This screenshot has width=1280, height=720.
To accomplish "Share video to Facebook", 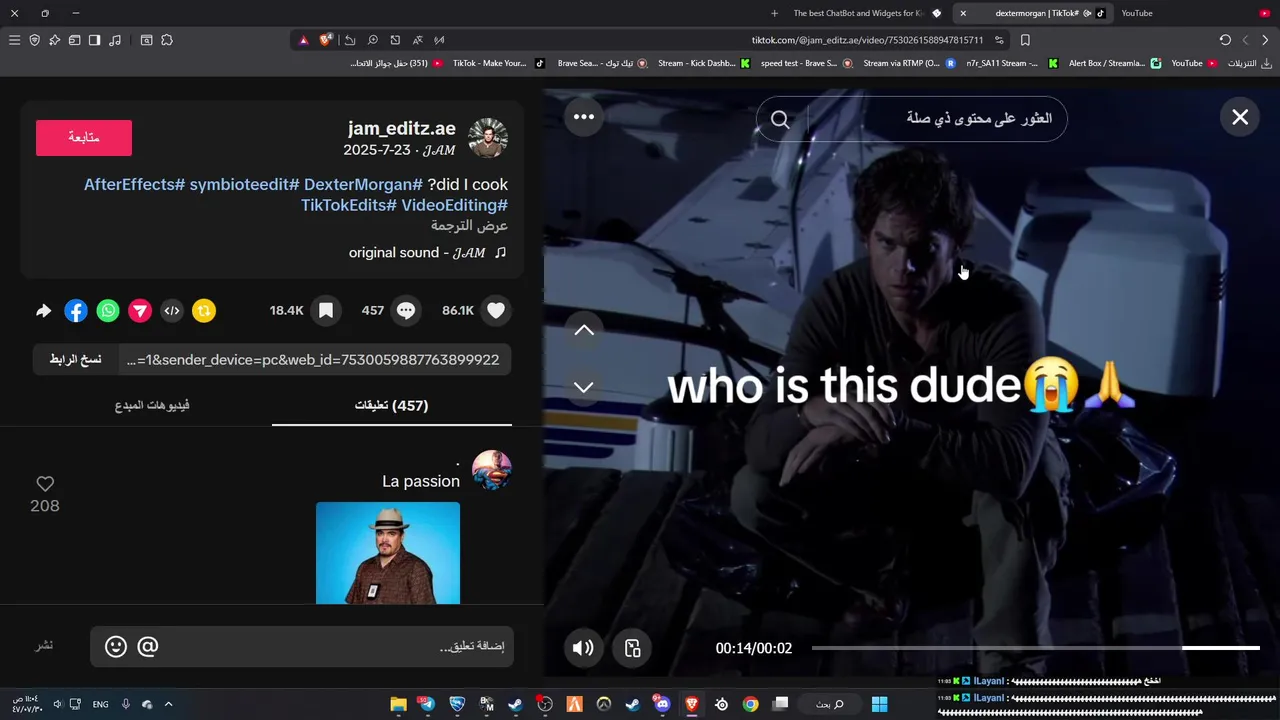I will [x=76, y=311].
